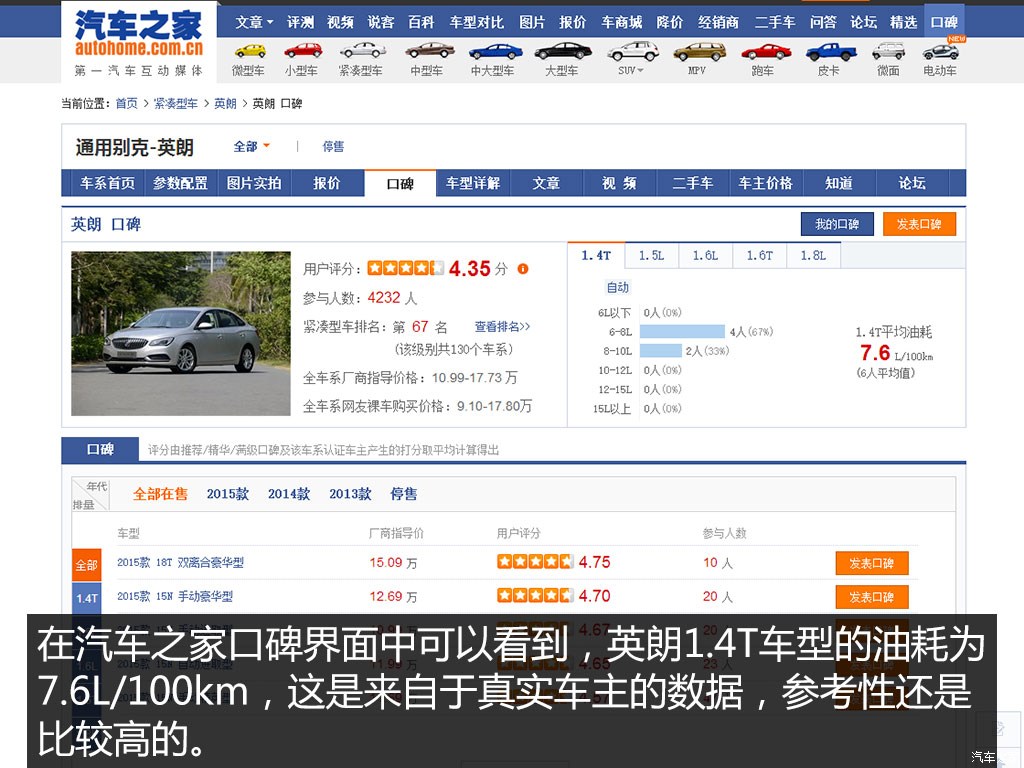Click the orange 发表口碑 button in header
The width and height of the screenshot is (1024, 768).
(x=919, y=224)
